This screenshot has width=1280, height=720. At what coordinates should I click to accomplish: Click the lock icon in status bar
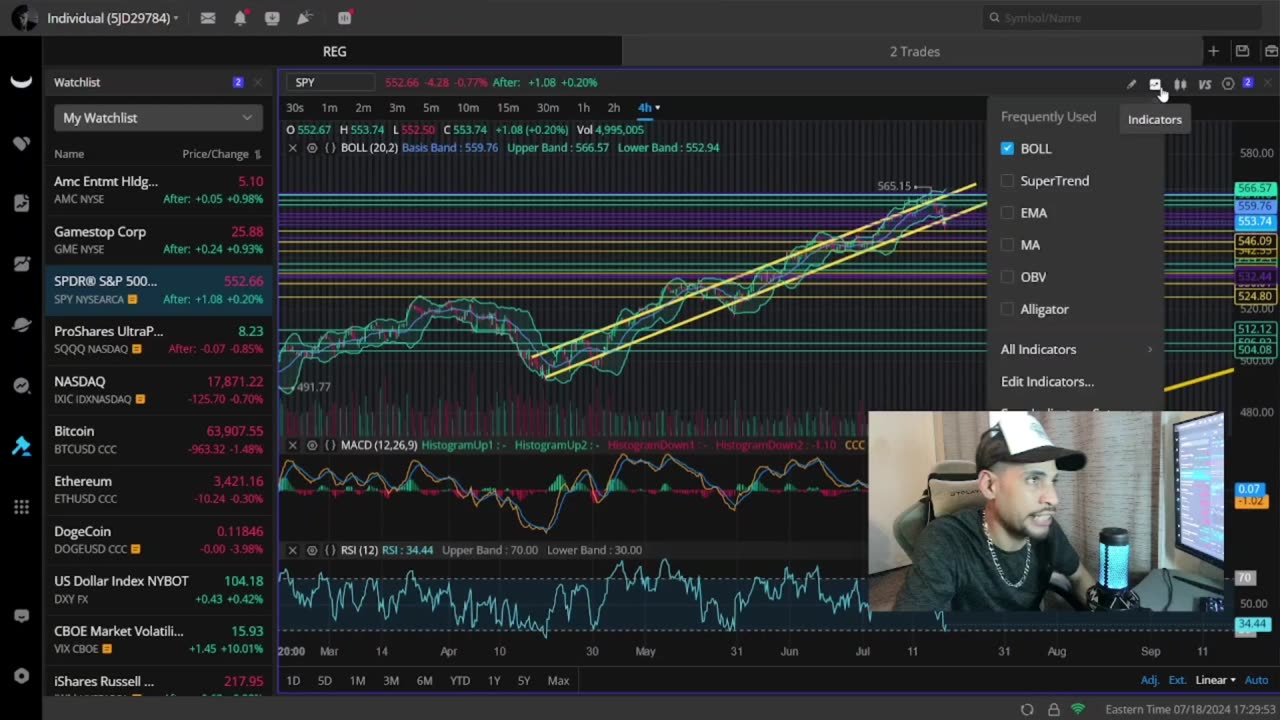1053,709
